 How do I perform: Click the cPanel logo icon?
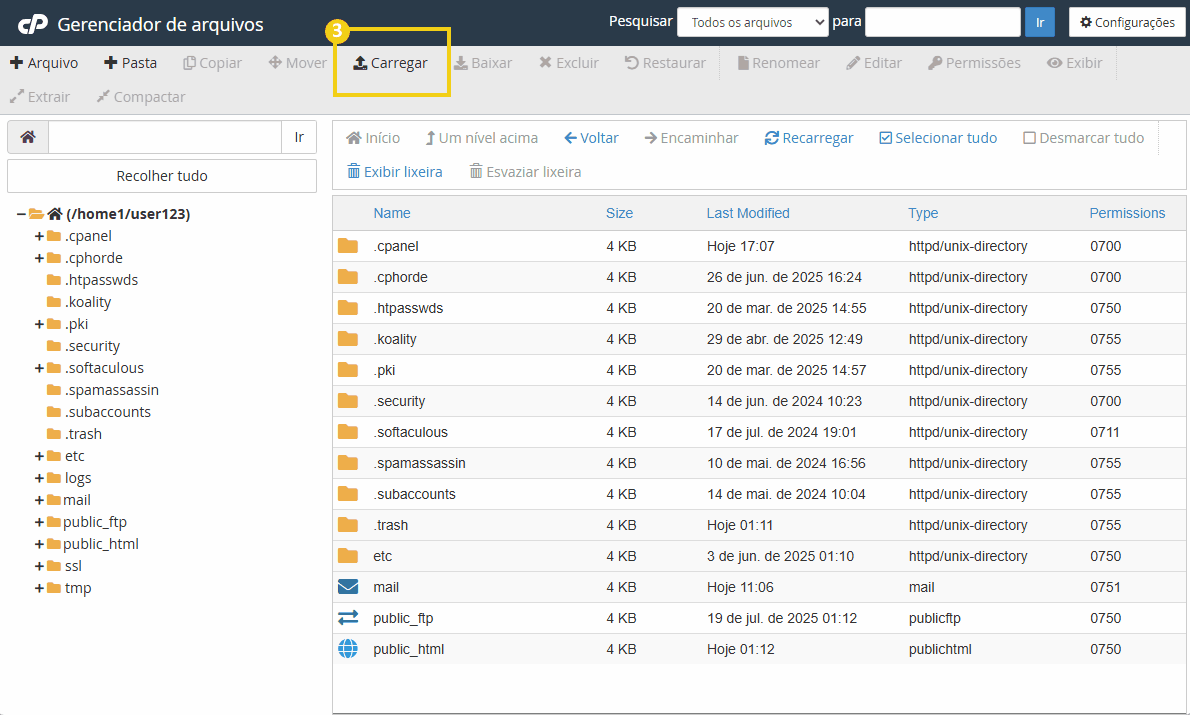pos(33,24)
